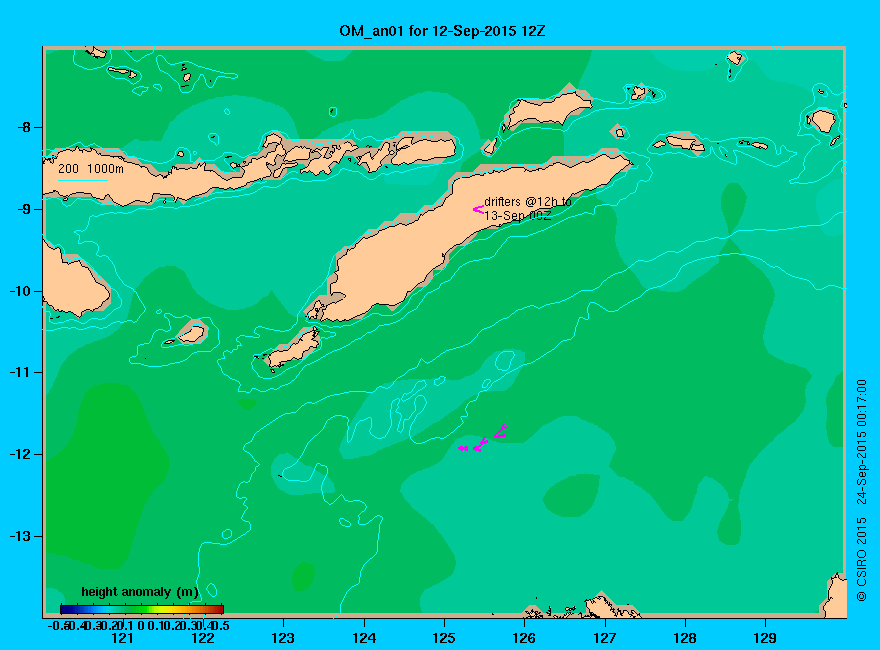Select latitude axis label '-12'
This screenshot has width=880, height=650.
[20, 454]
